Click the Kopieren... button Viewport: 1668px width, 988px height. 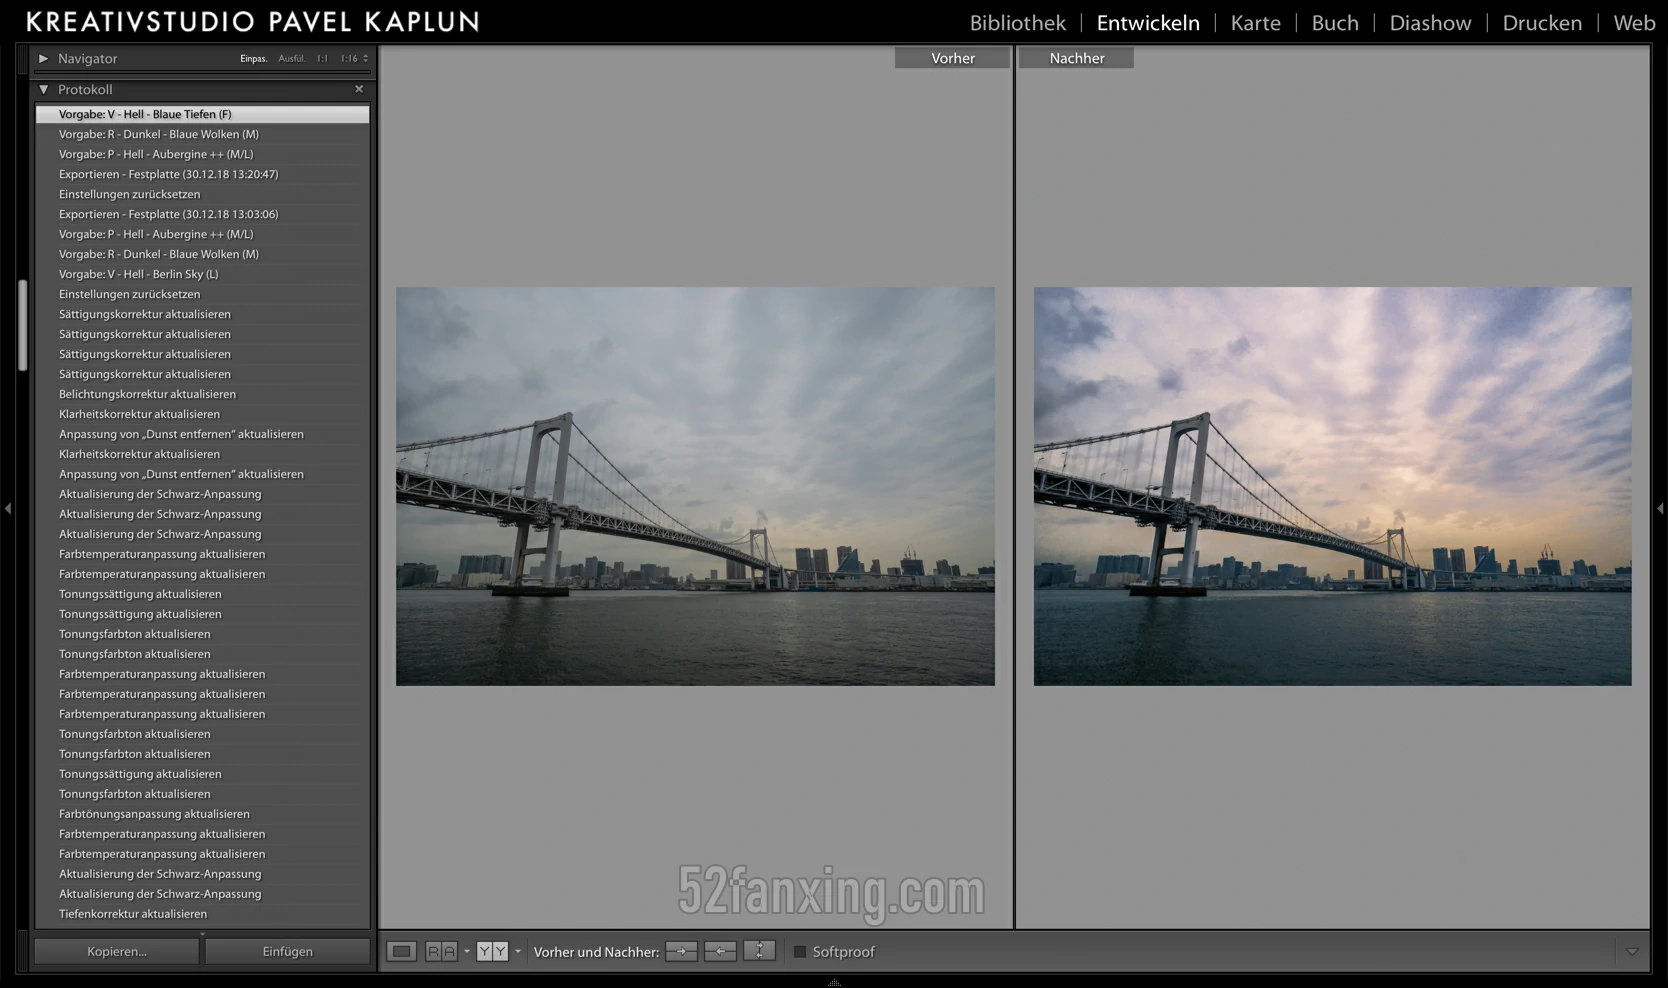pyautogui.click(x=117, y=951)
